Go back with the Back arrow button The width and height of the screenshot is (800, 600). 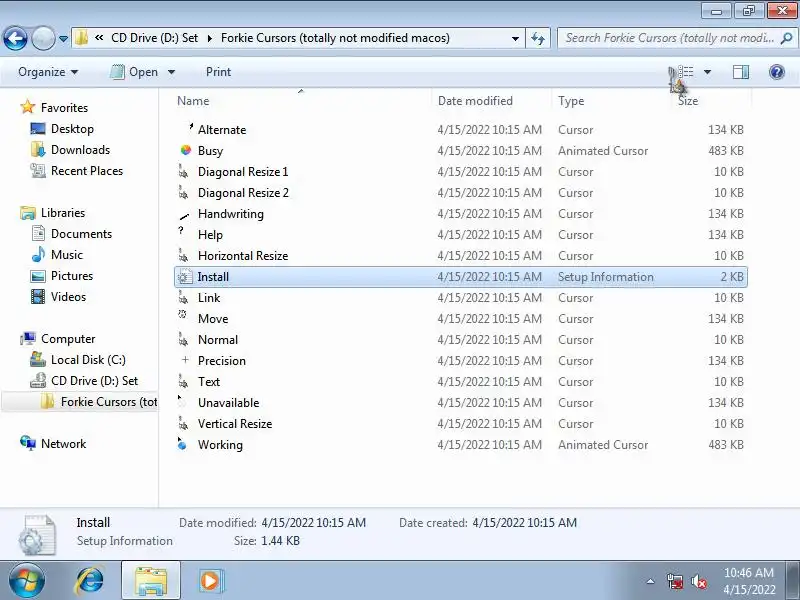(x=15, y=38)
